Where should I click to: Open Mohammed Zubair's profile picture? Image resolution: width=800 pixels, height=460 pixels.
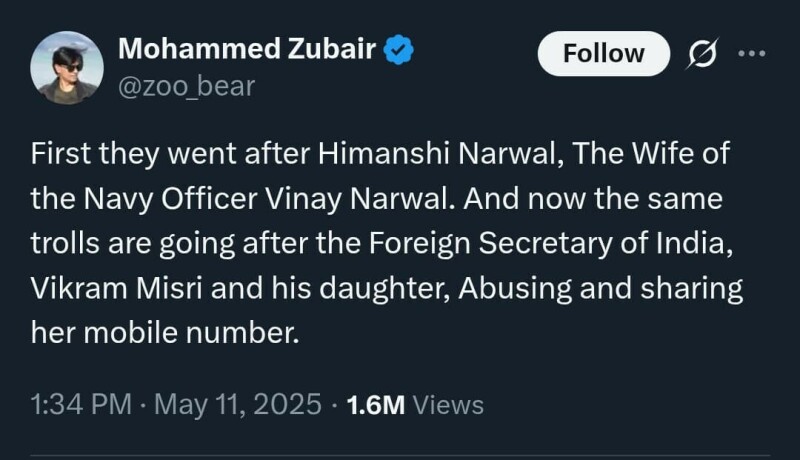point(67,67)
